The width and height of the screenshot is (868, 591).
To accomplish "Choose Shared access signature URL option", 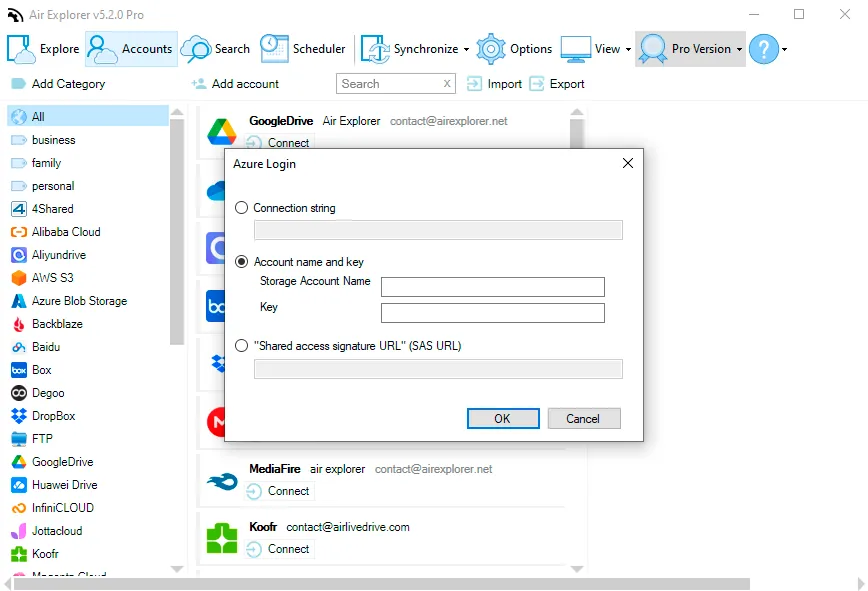I will click(x=241, y=346).
